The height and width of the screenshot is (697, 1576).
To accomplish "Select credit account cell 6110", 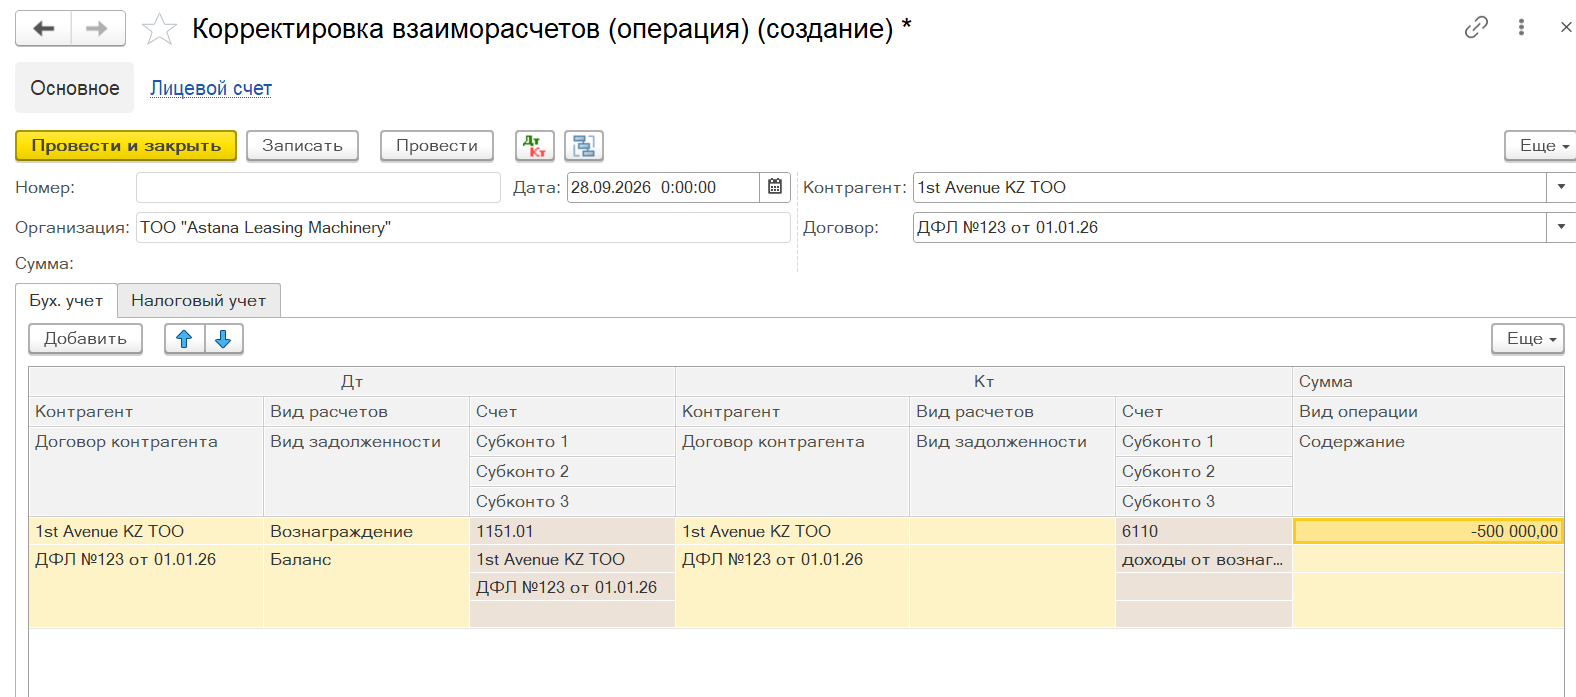I will [x=1204, y=531].
